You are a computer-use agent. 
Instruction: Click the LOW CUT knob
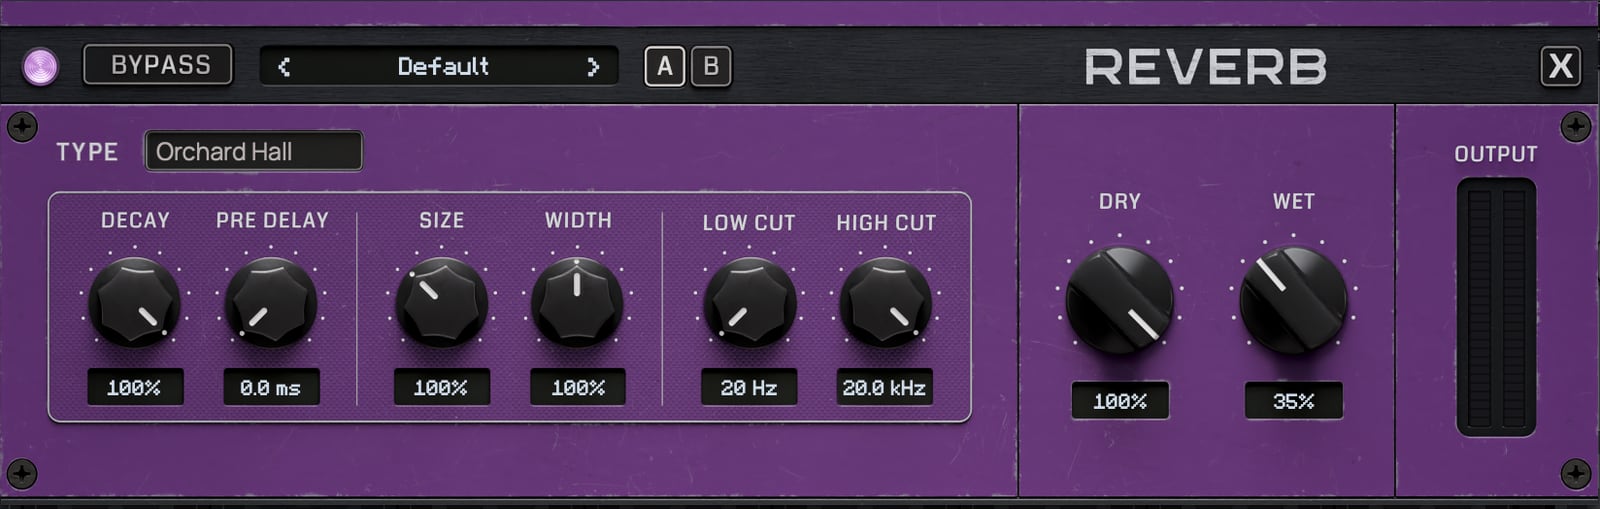coord(749,301)
